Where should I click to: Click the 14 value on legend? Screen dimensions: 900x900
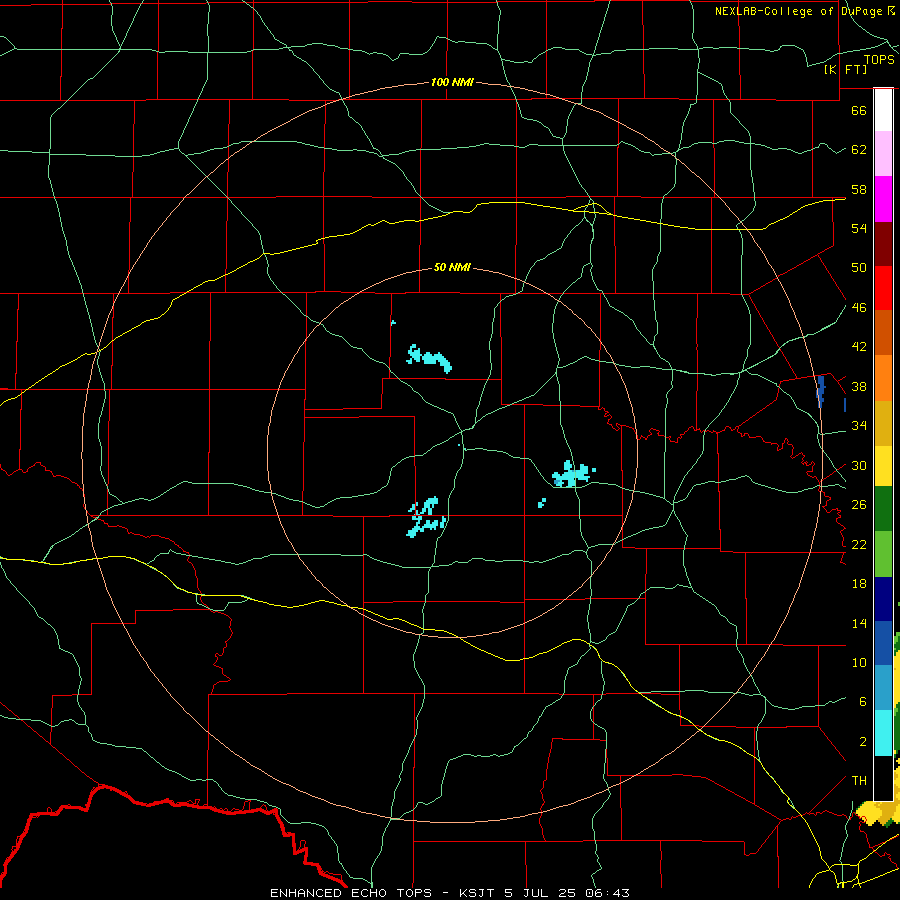coord(859,623)
